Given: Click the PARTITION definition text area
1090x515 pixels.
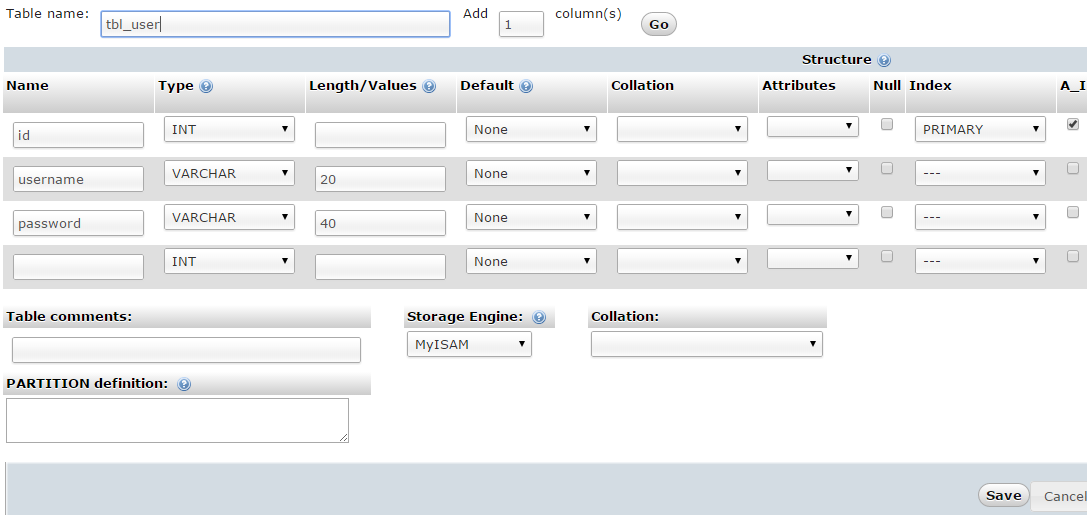Looking at the screenshot, I should pyautogui.click(x=177, y=420).
